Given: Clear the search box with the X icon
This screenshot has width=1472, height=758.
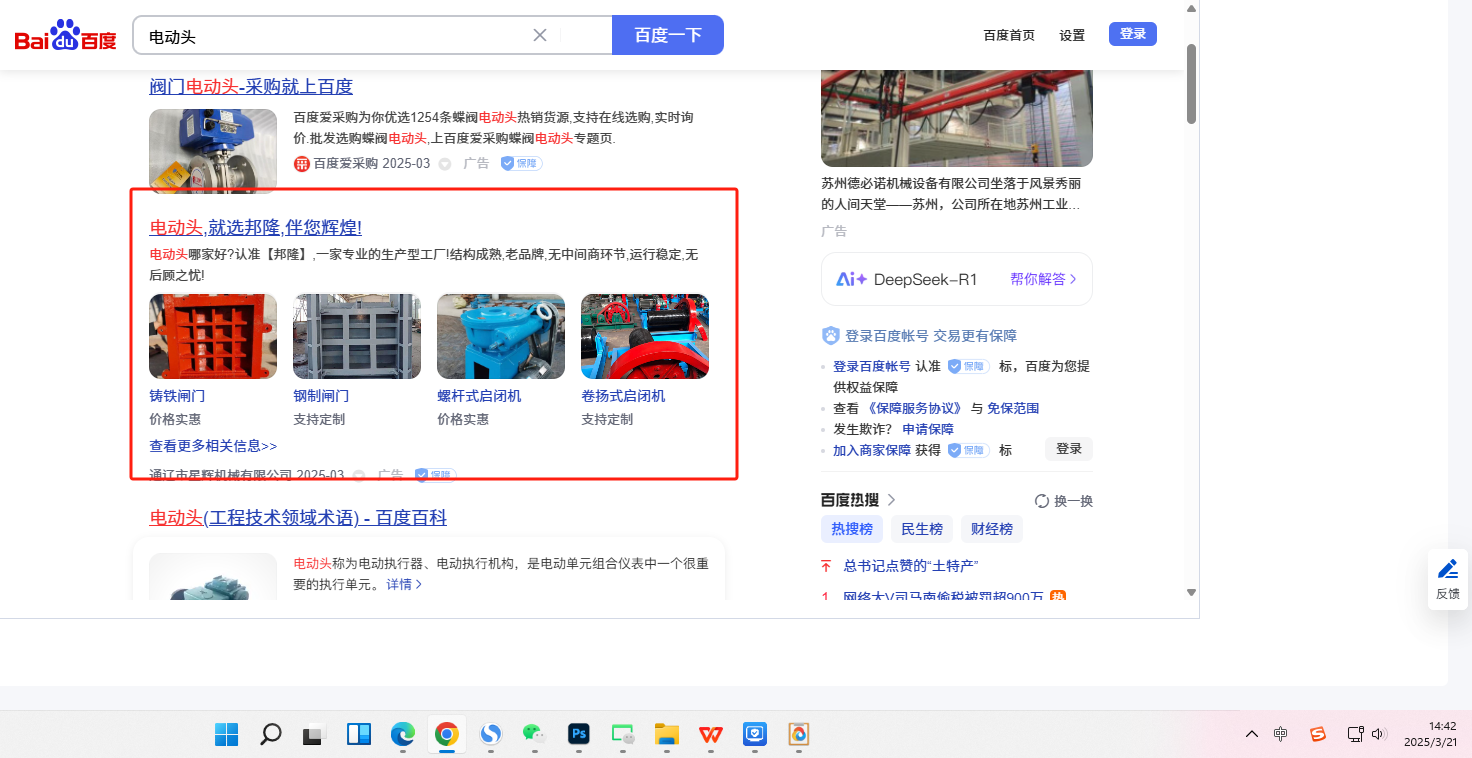Looking at the screenshot, I should (540, 35).
